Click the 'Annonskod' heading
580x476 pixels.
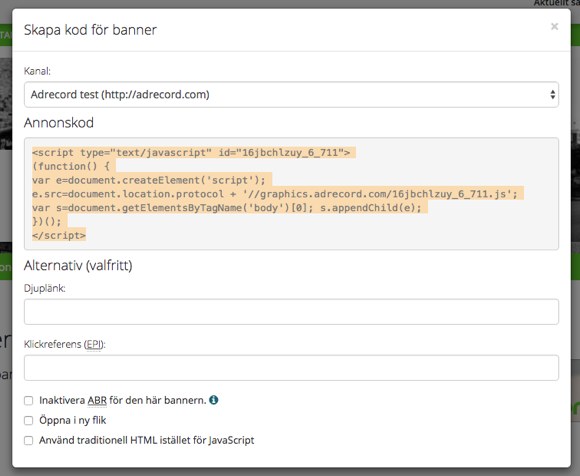pyautogui.click(x=59, y=123)
